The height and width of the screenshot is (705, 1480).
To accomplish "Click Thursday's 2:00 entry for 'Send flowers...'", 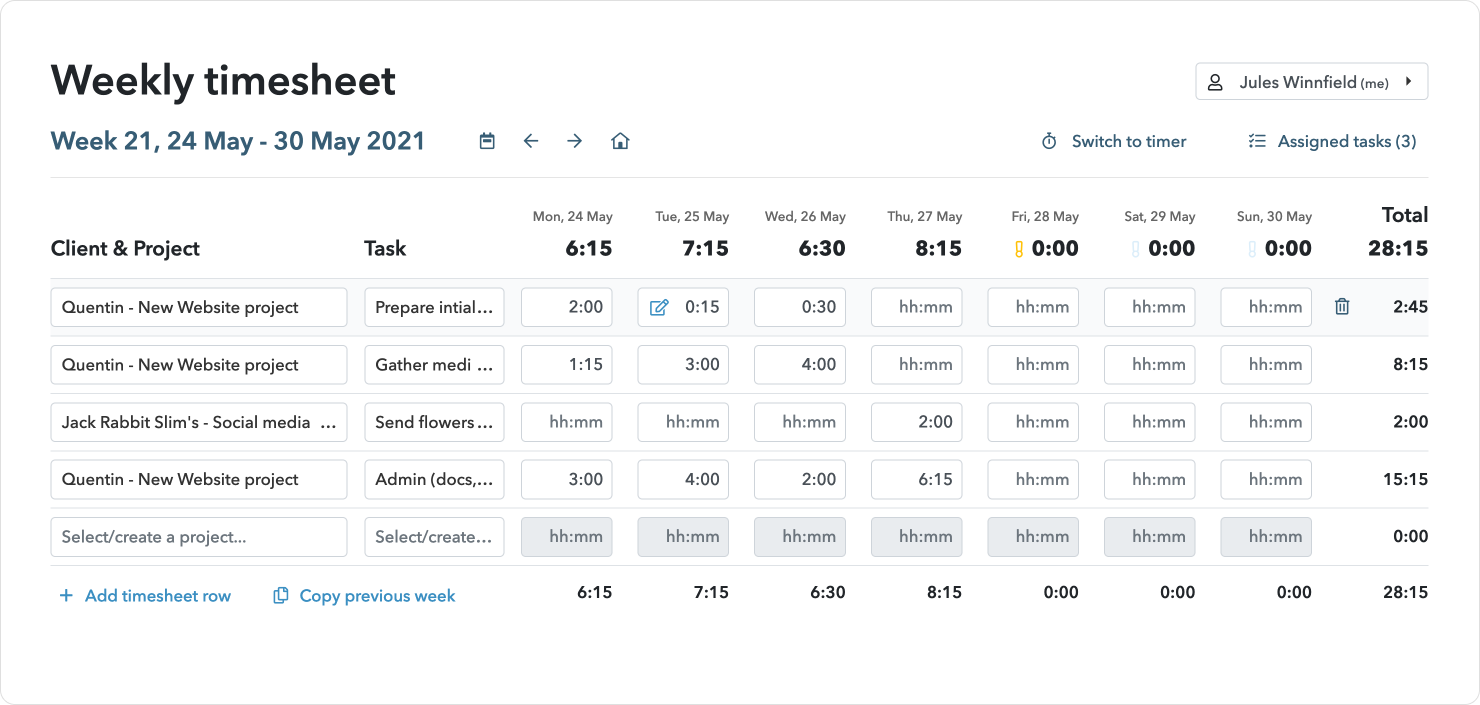I will (x=916, y=422).
